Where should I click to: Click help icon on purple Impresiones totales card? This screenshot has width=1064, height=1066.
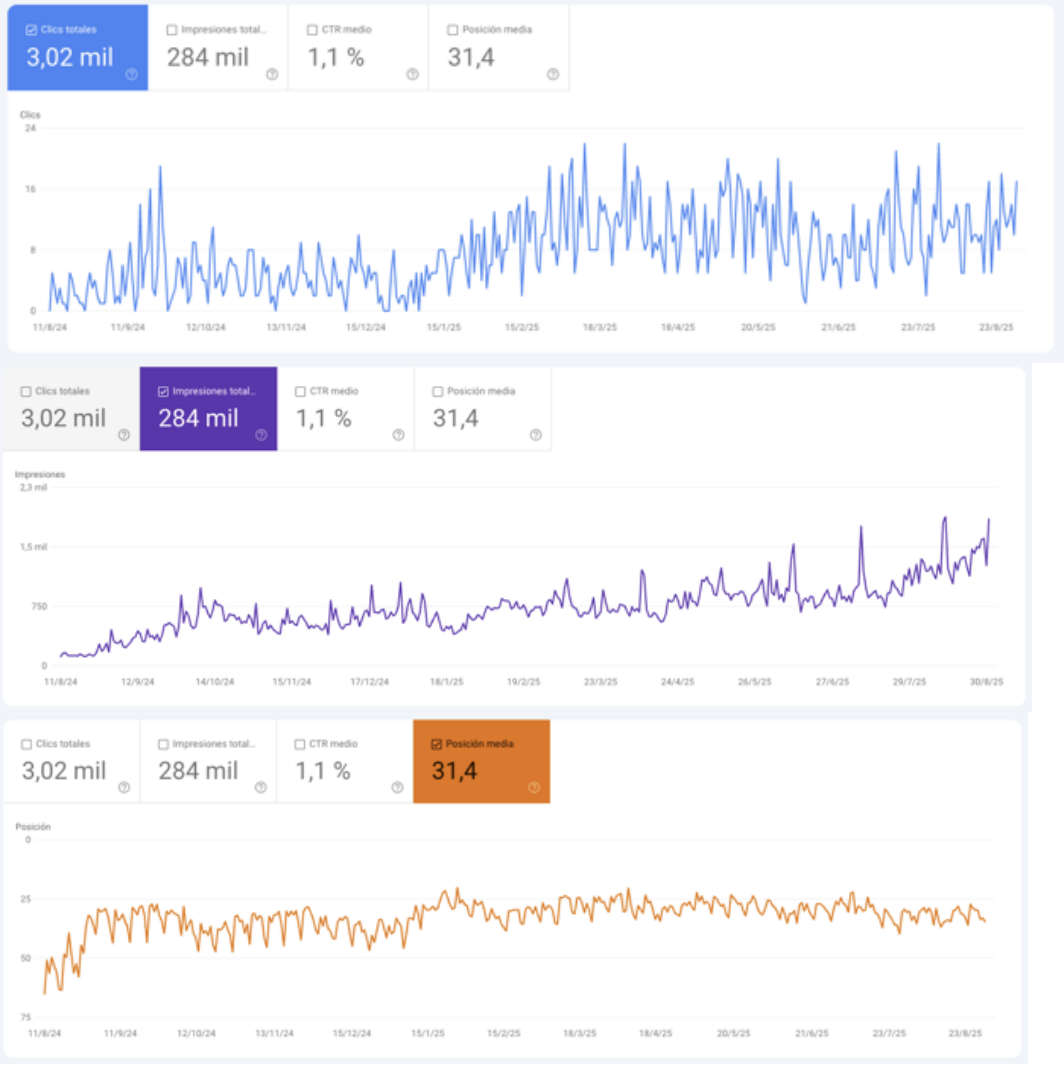261,435
